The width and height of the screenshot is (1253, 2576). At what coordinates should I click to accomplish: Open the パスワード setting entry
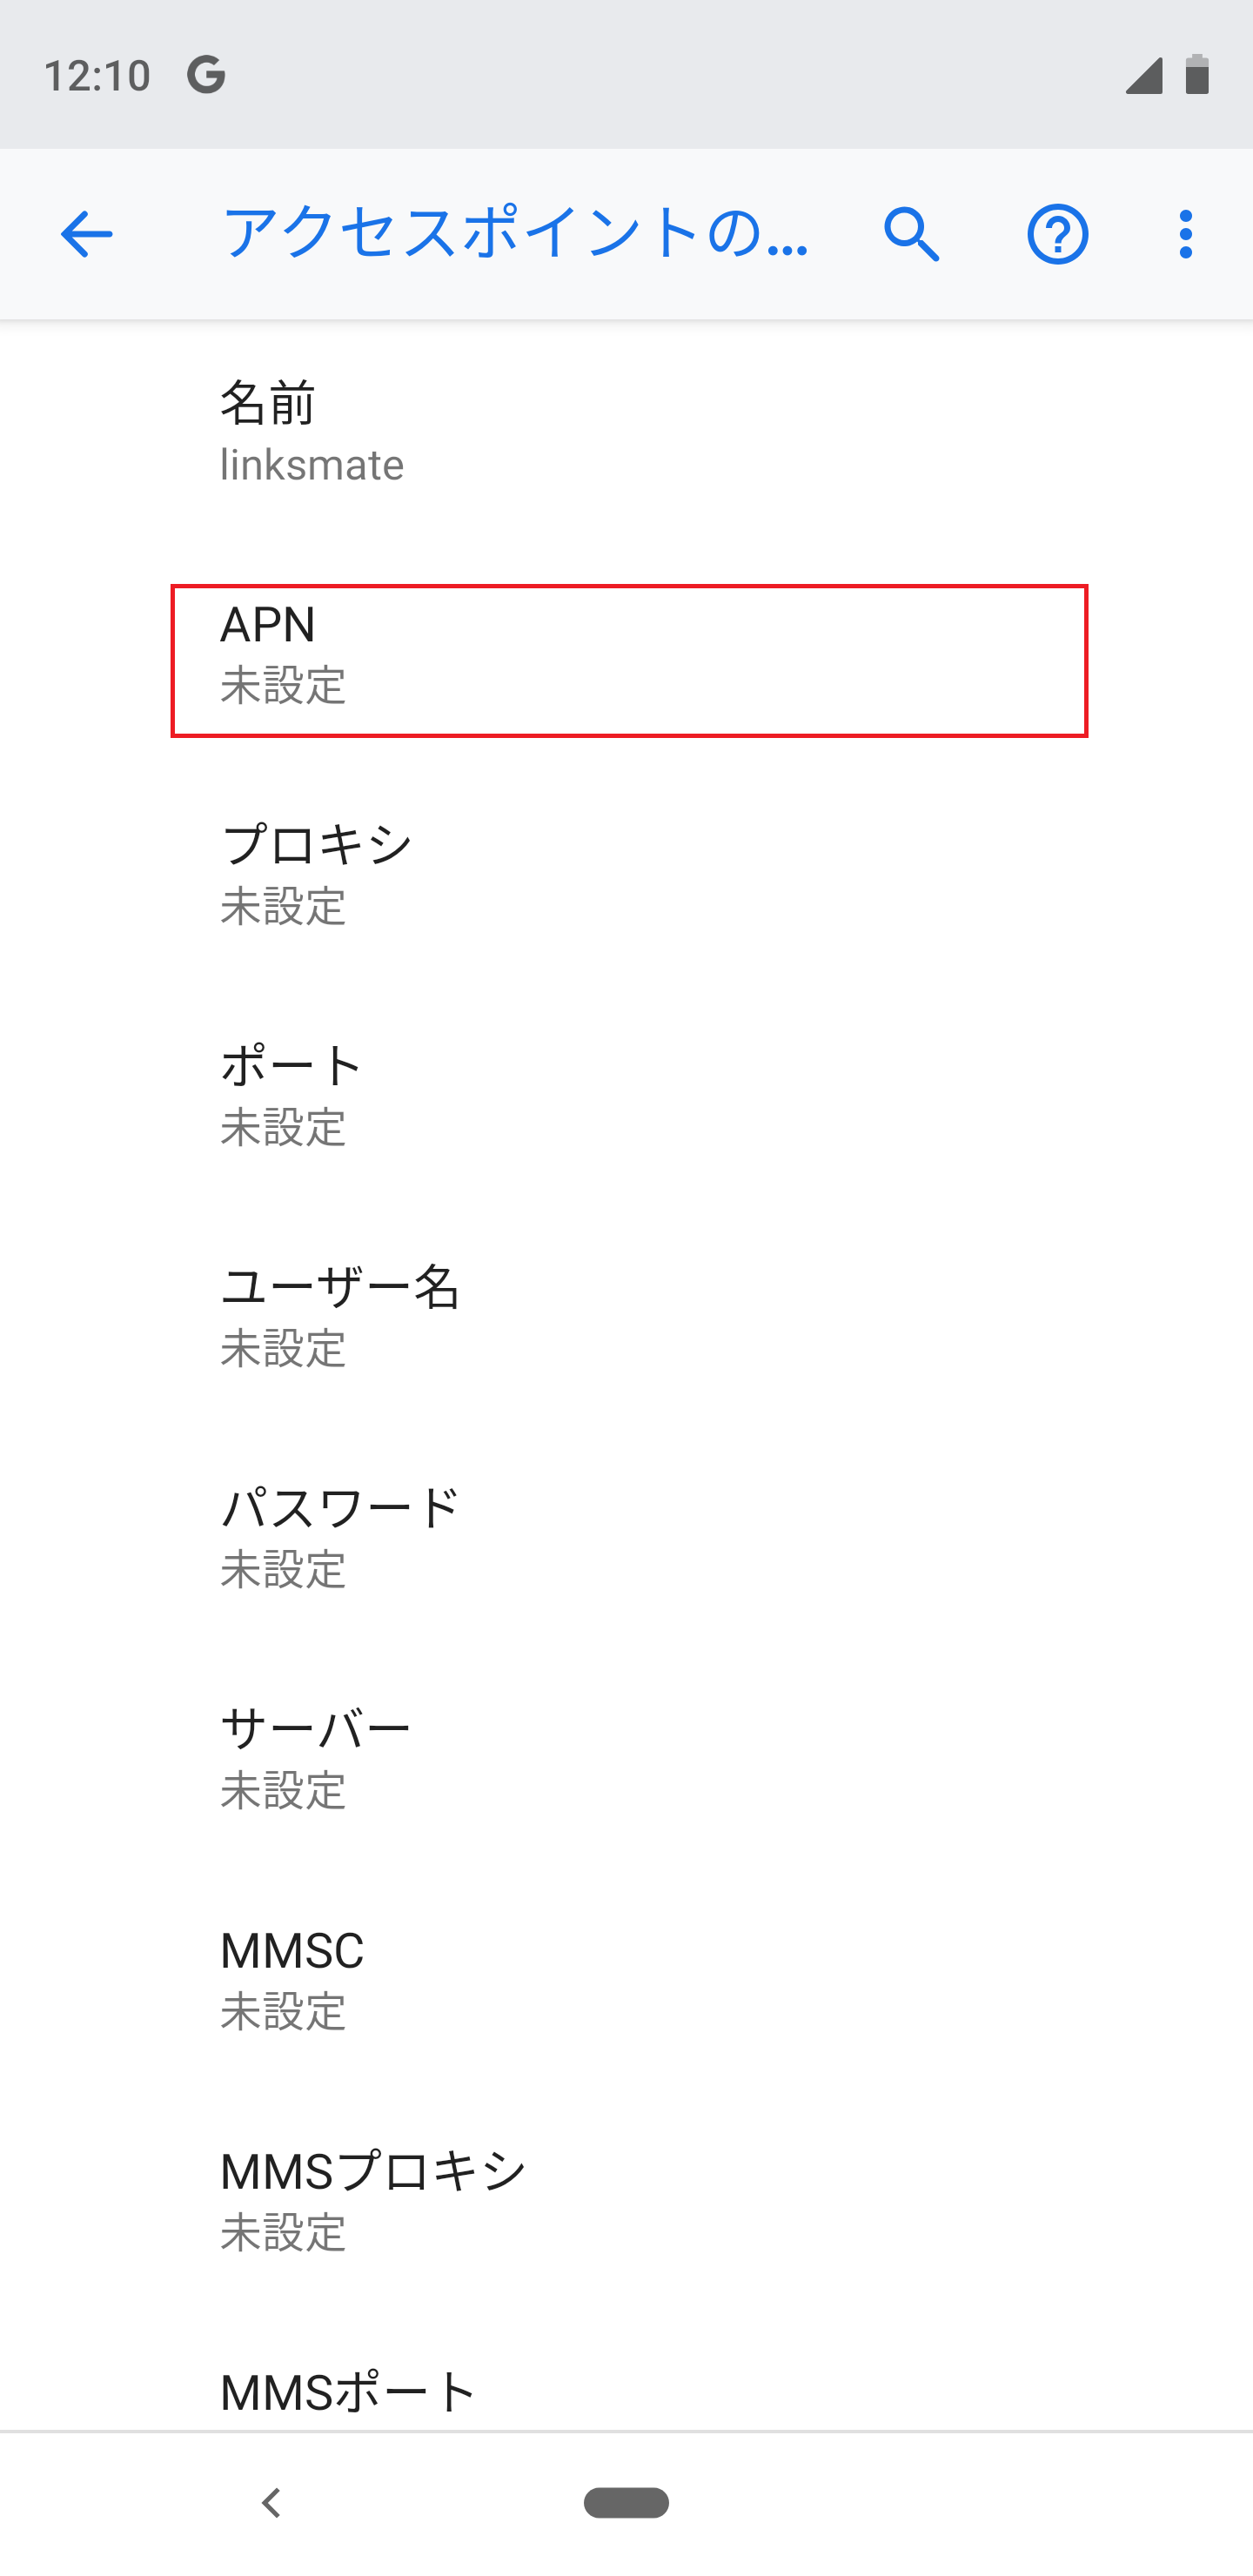626,1538
